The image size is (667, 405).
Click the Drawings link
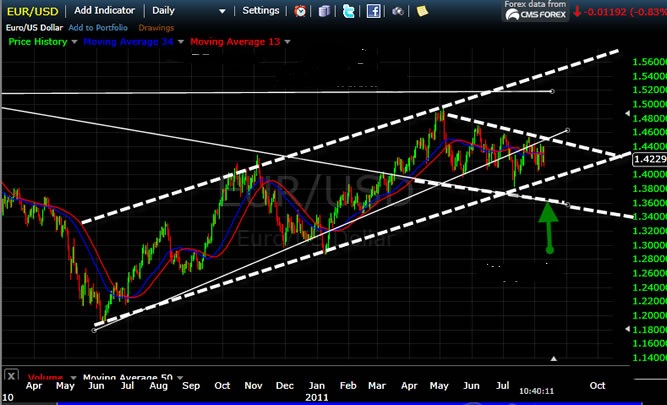(x=155, y=28)
